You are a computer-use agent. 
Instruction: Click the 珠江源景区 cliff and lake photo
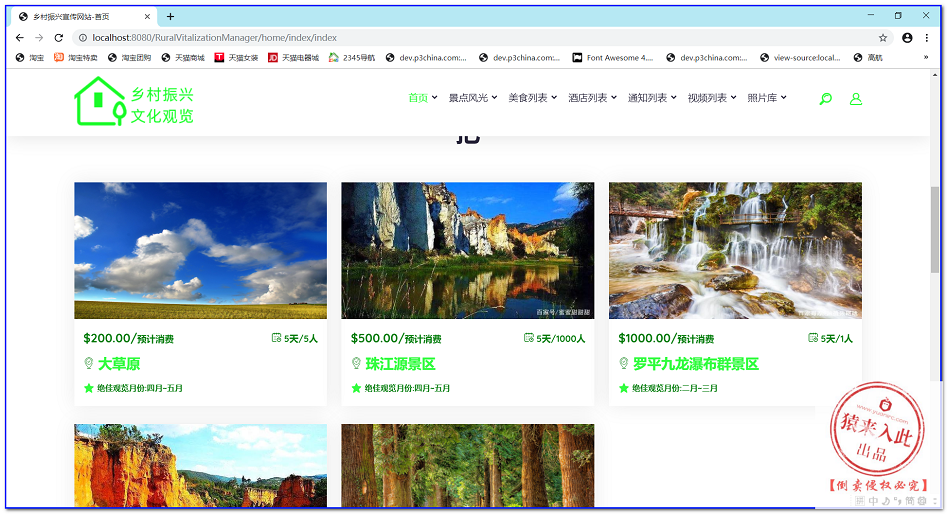[467, 250]
